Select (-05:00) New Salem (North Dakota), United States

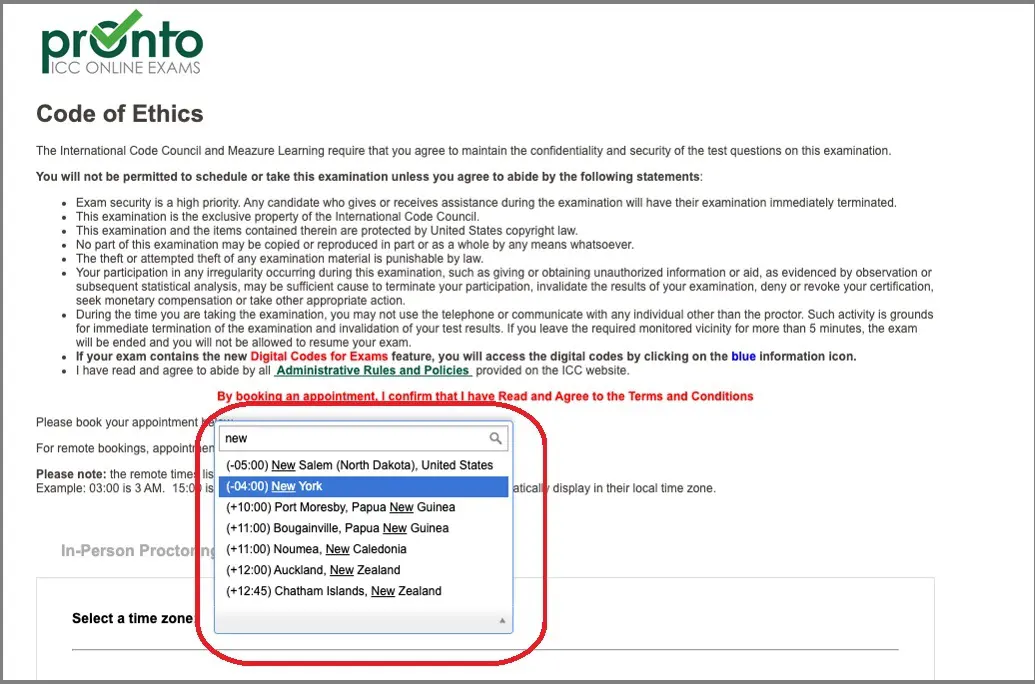364,465
